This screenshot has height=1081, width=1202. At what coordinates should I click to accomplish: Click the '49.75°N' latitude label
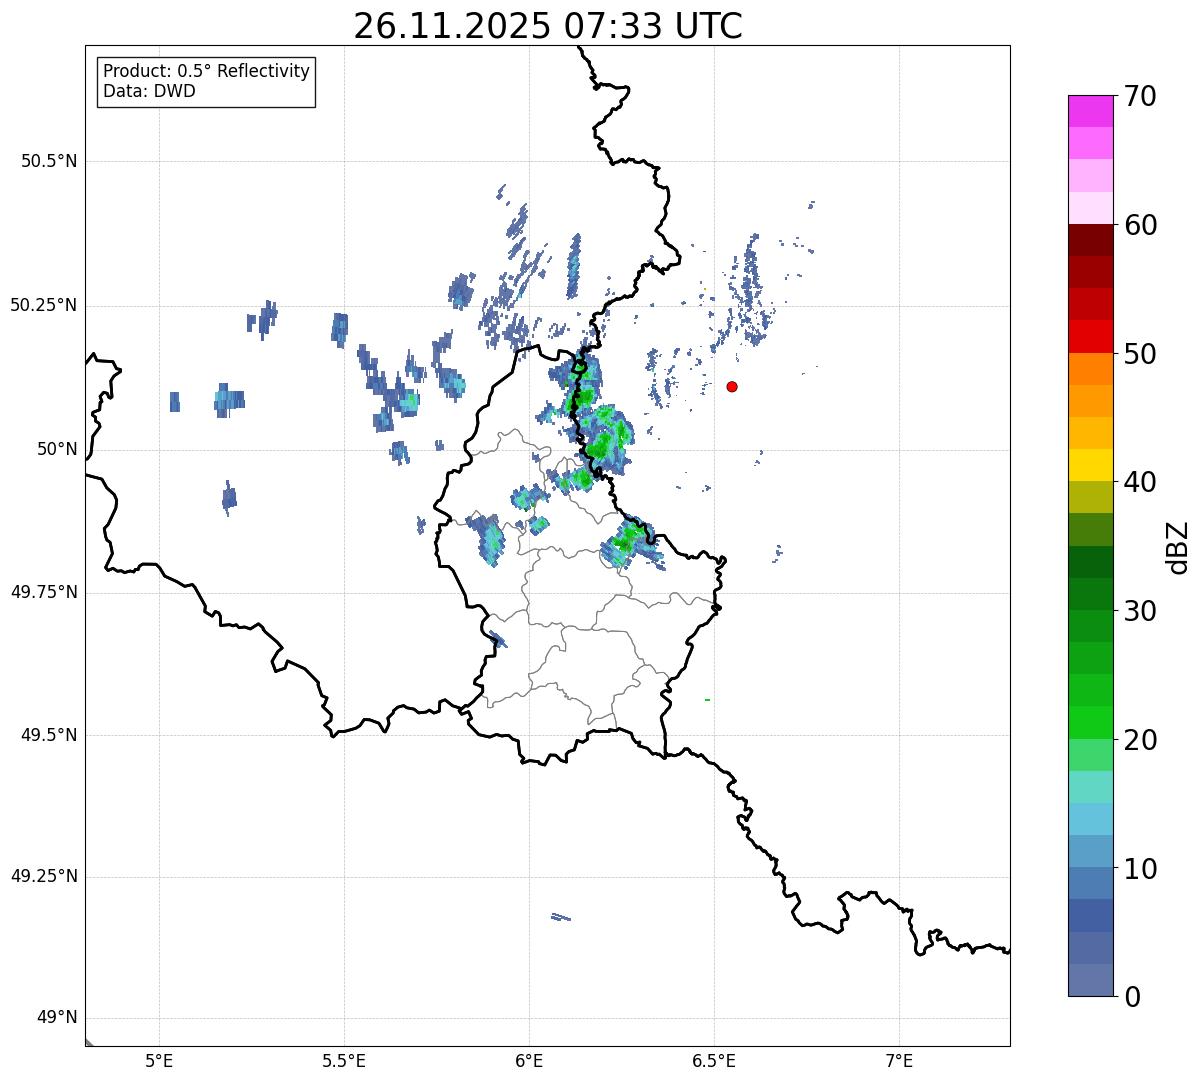tap(43, 592)
